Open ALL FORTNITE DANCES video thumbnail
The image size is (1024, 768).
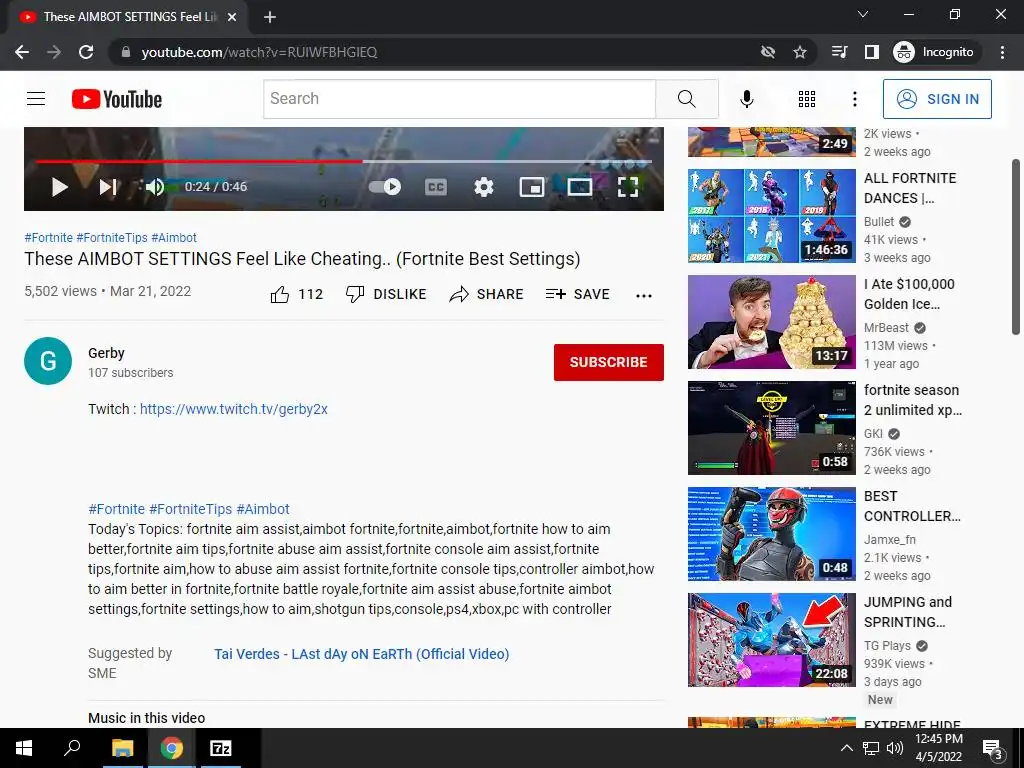pos(771,216)
